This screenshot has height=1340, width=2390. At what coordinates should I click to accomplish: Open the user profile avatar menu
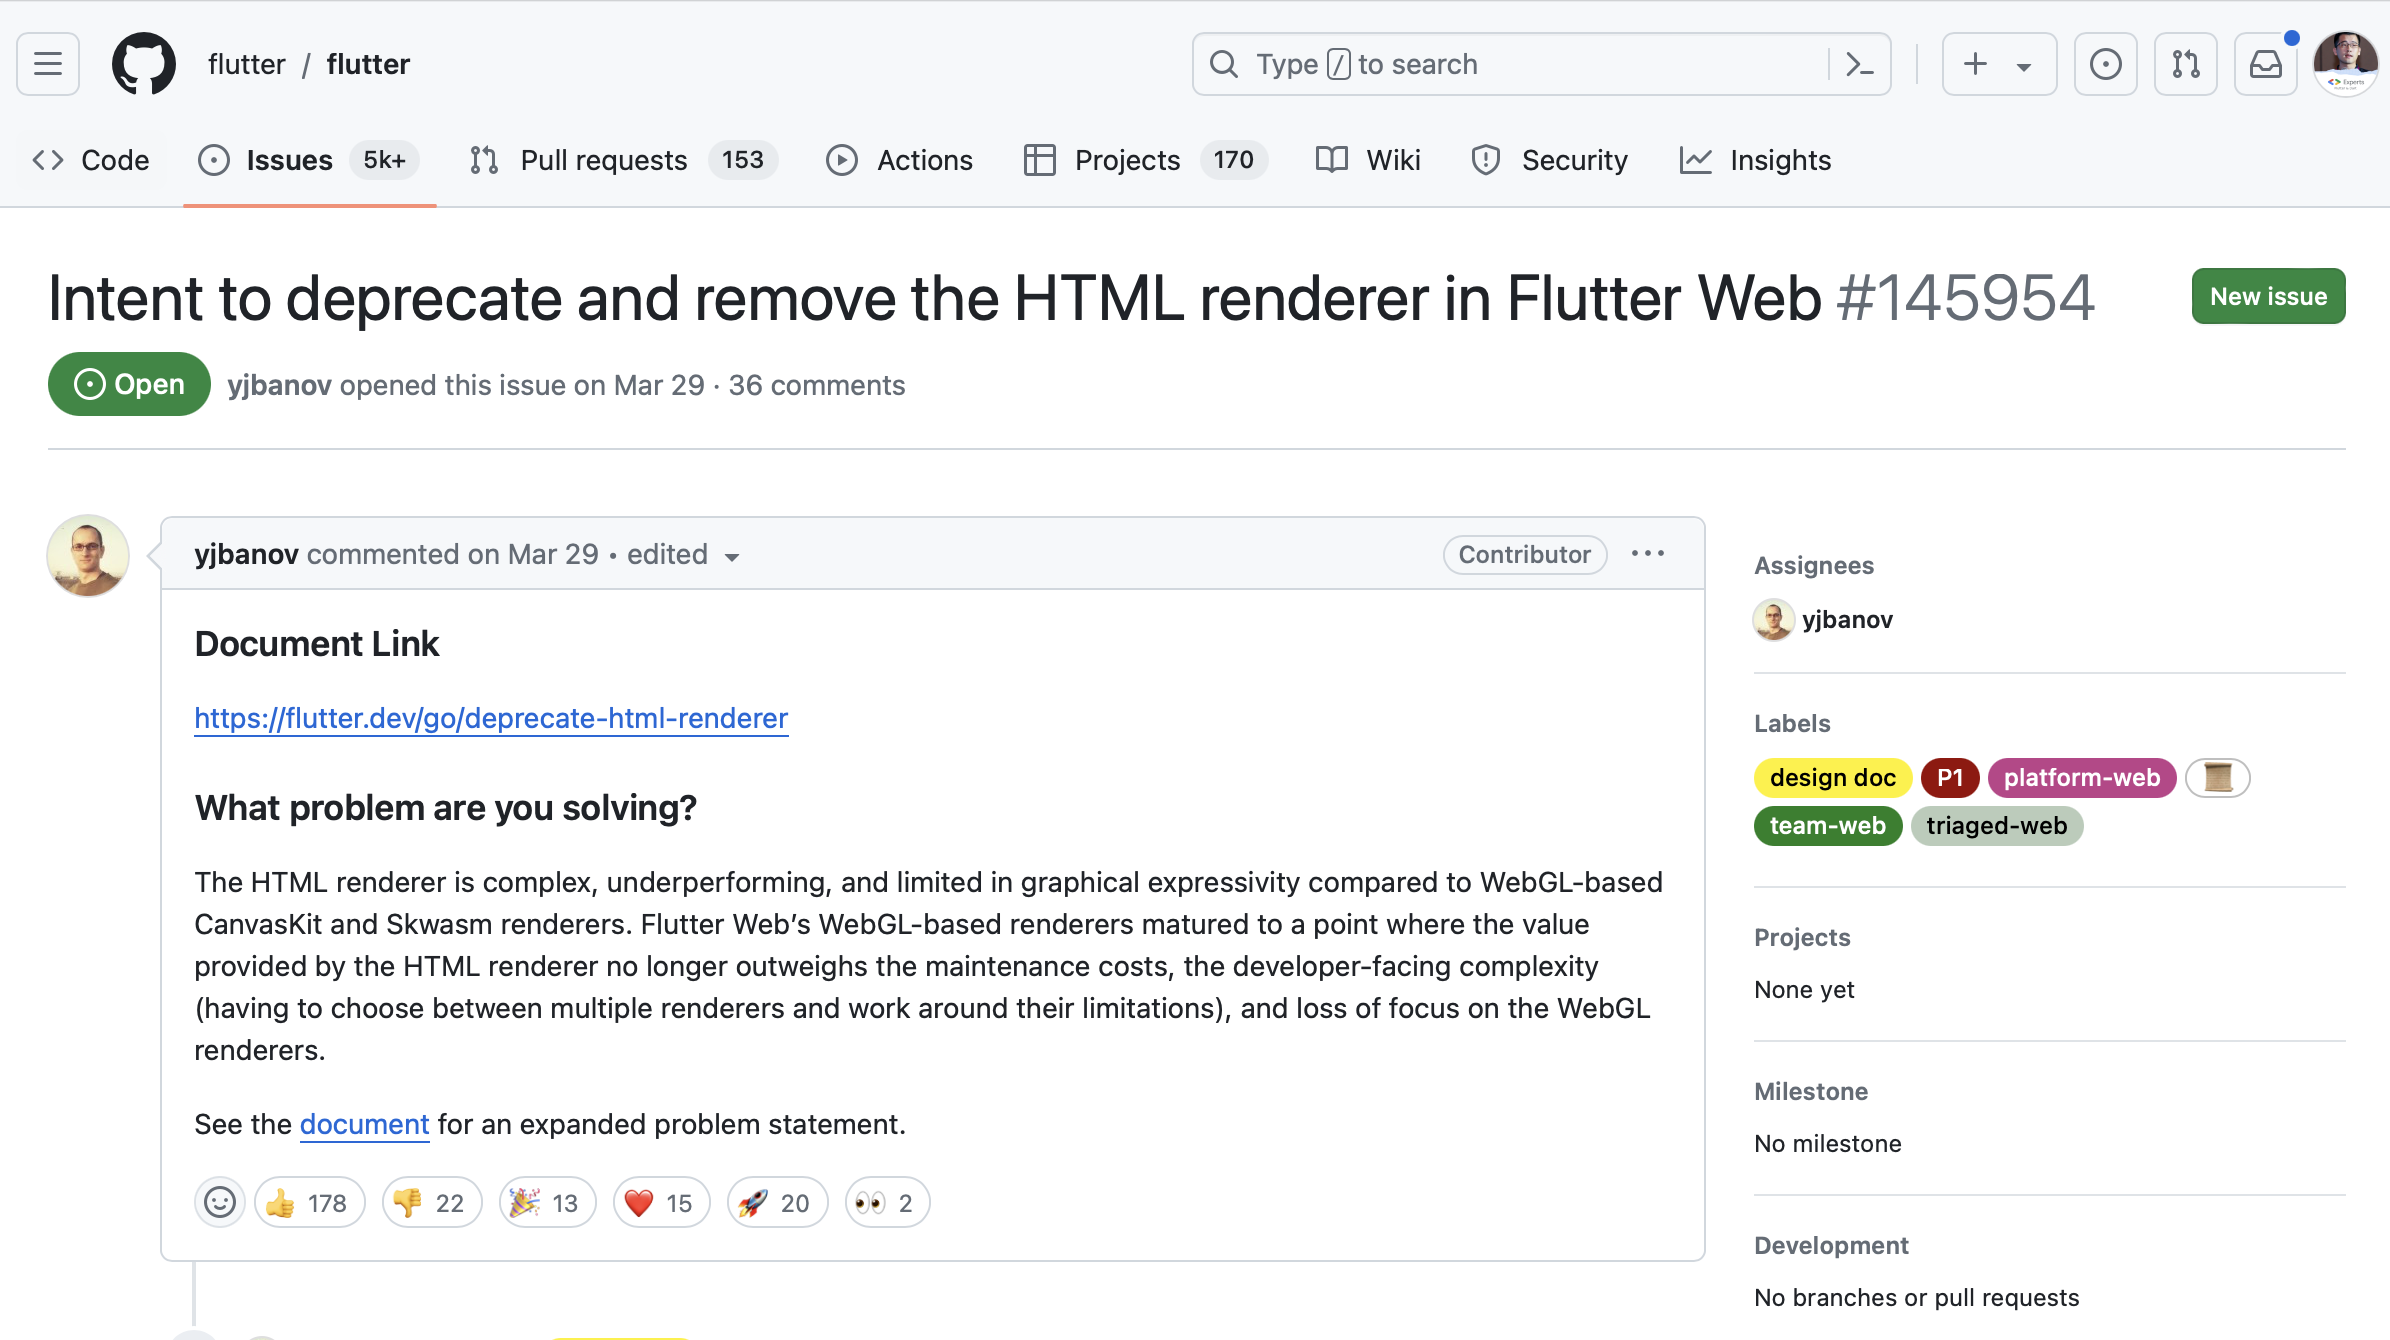[2345, 64]
